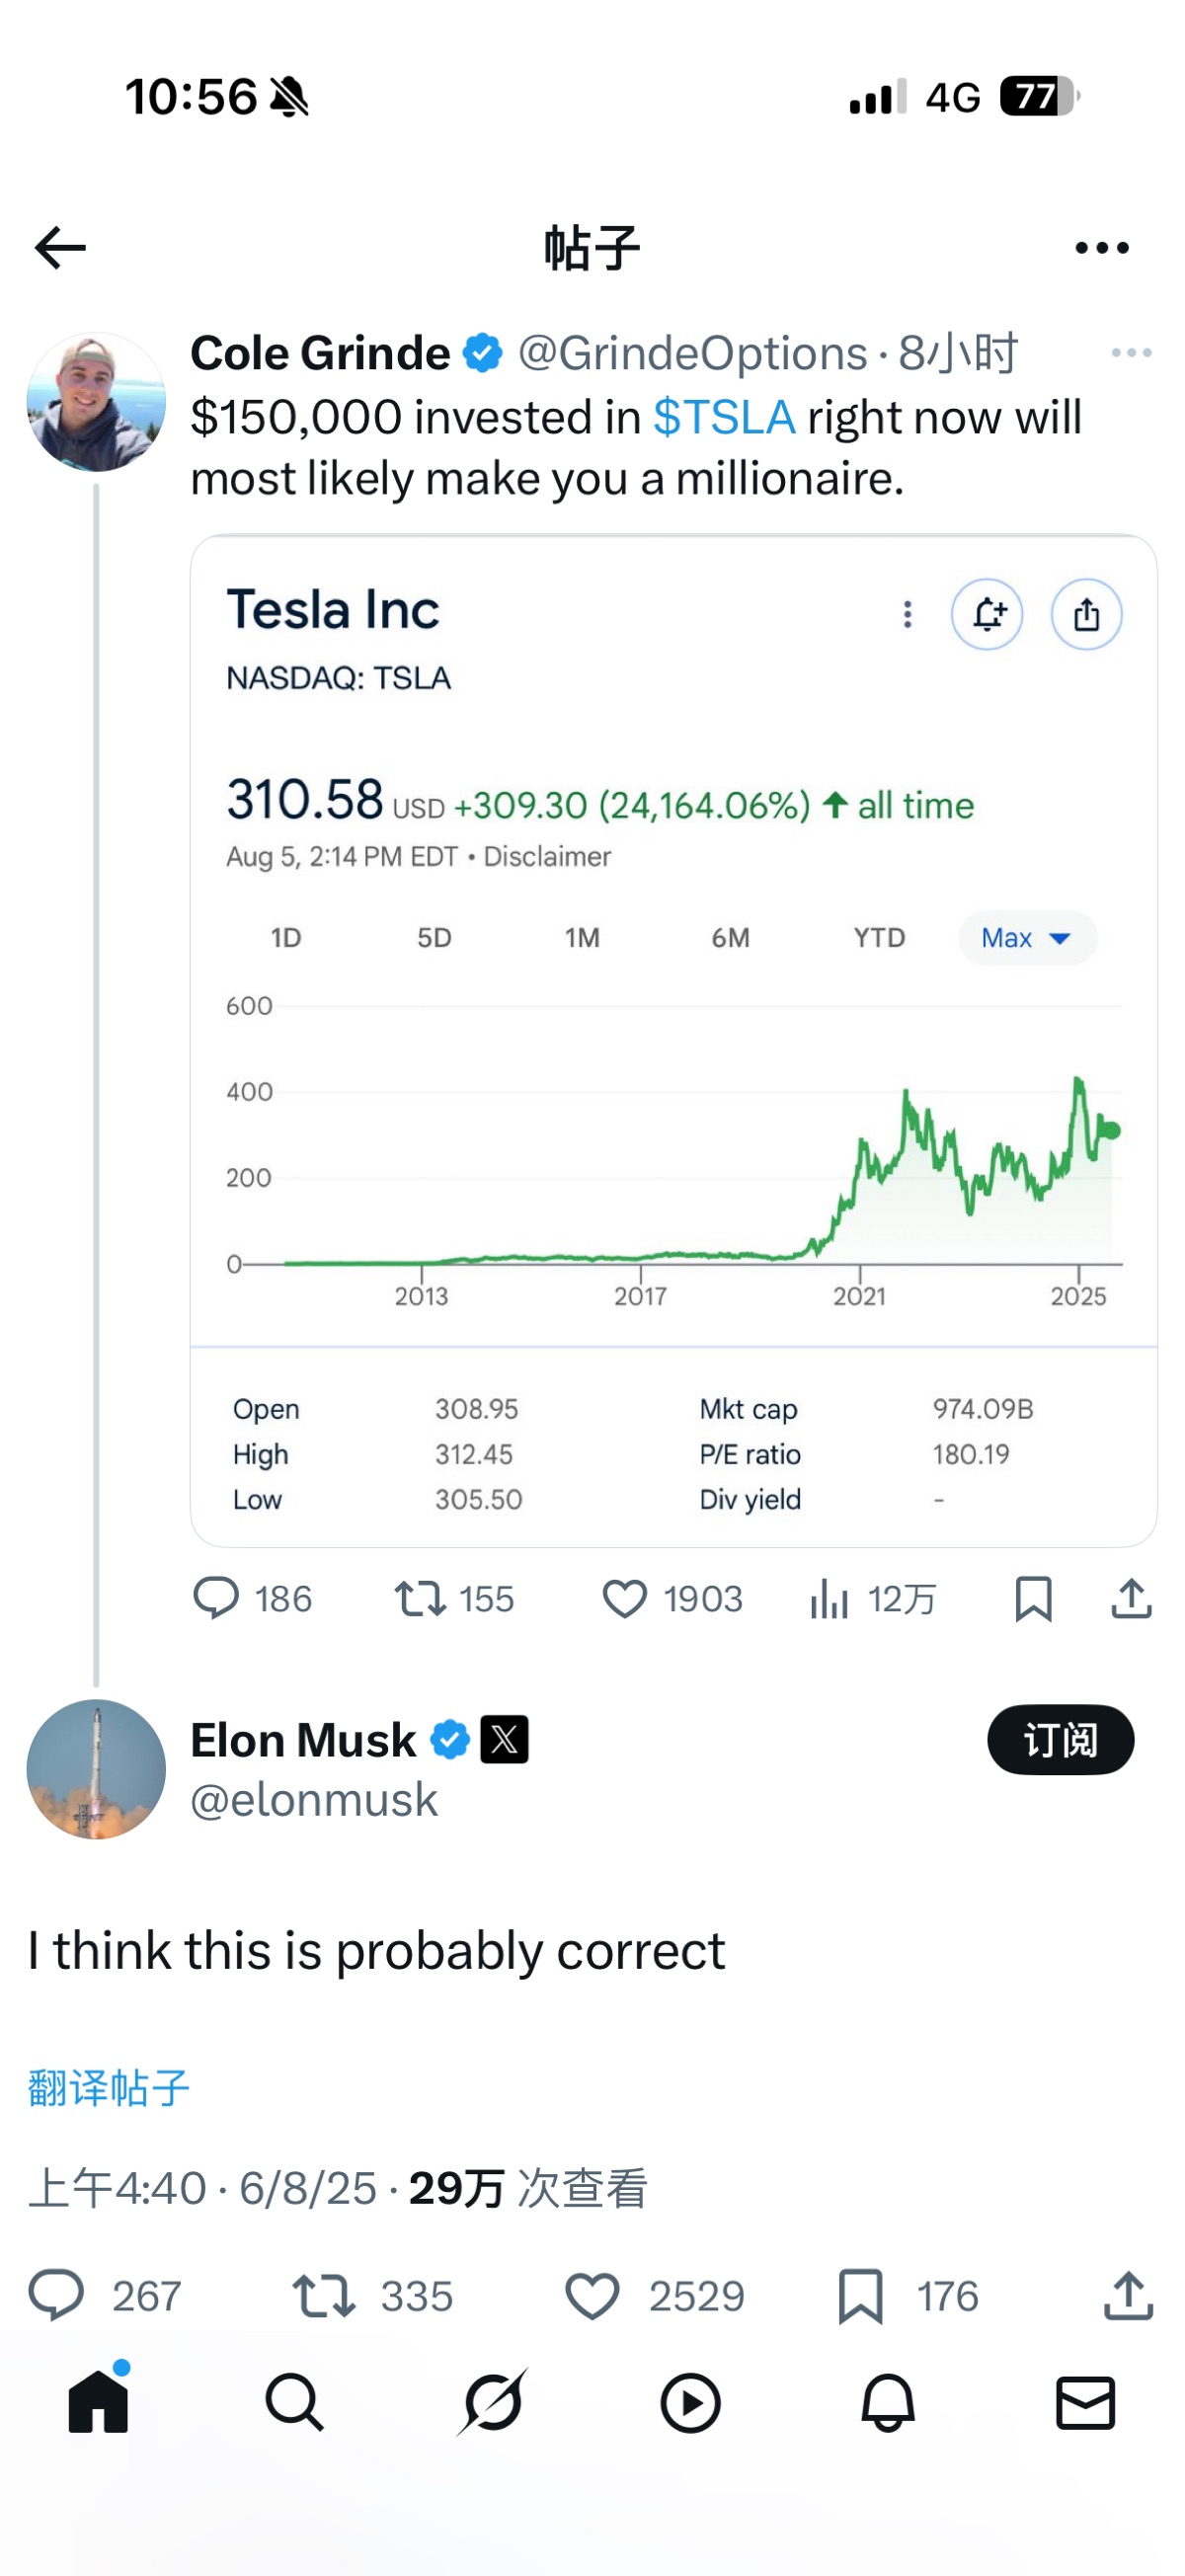Screen dimensions: 1185x2576
Task: Go to the Home tab
Action: tap(98, 2402)
